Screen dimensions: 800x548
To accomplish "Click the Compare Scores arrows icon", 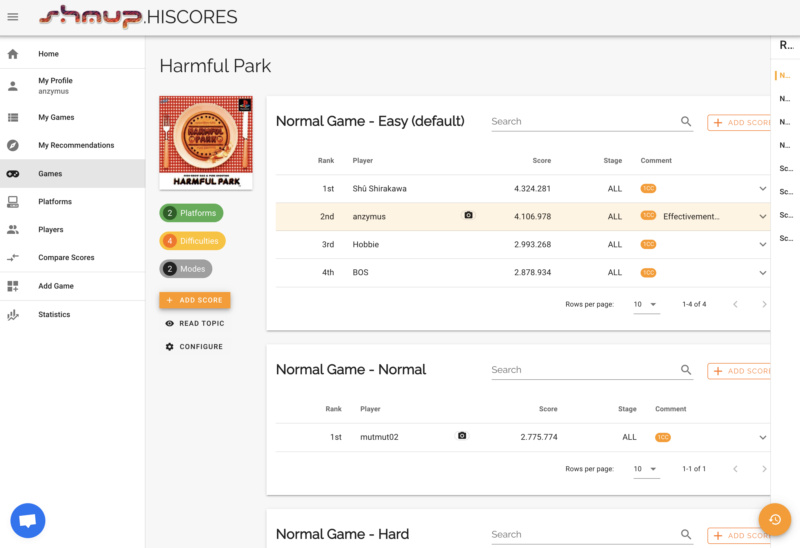I will coord(13,258).
